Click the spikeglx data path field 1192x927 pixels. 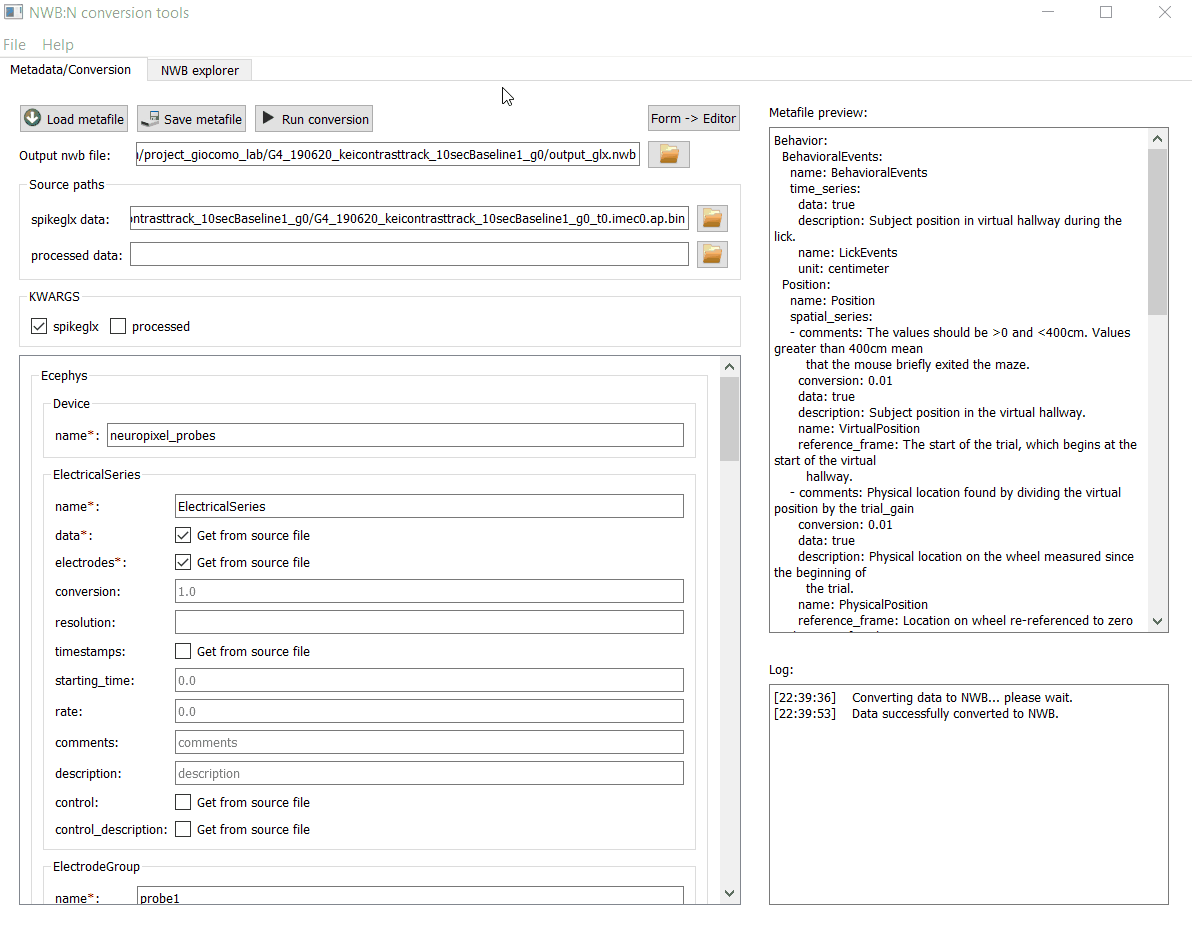(x=409, y=219)
